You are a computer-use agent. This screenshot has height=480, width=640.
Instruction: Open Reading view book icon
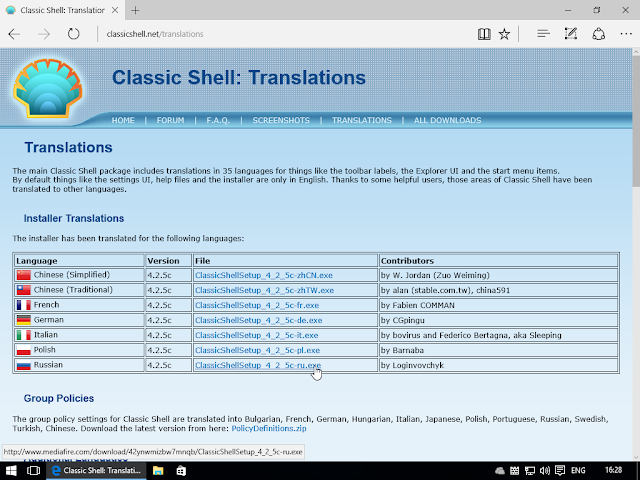[484, 34]
